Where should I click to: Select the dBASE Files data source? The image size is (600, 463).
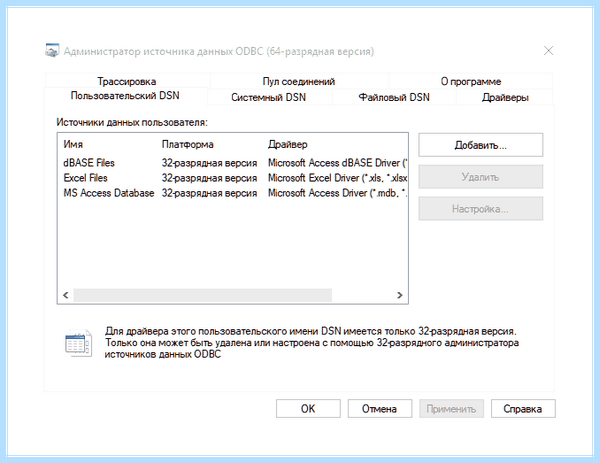point(233,163)
